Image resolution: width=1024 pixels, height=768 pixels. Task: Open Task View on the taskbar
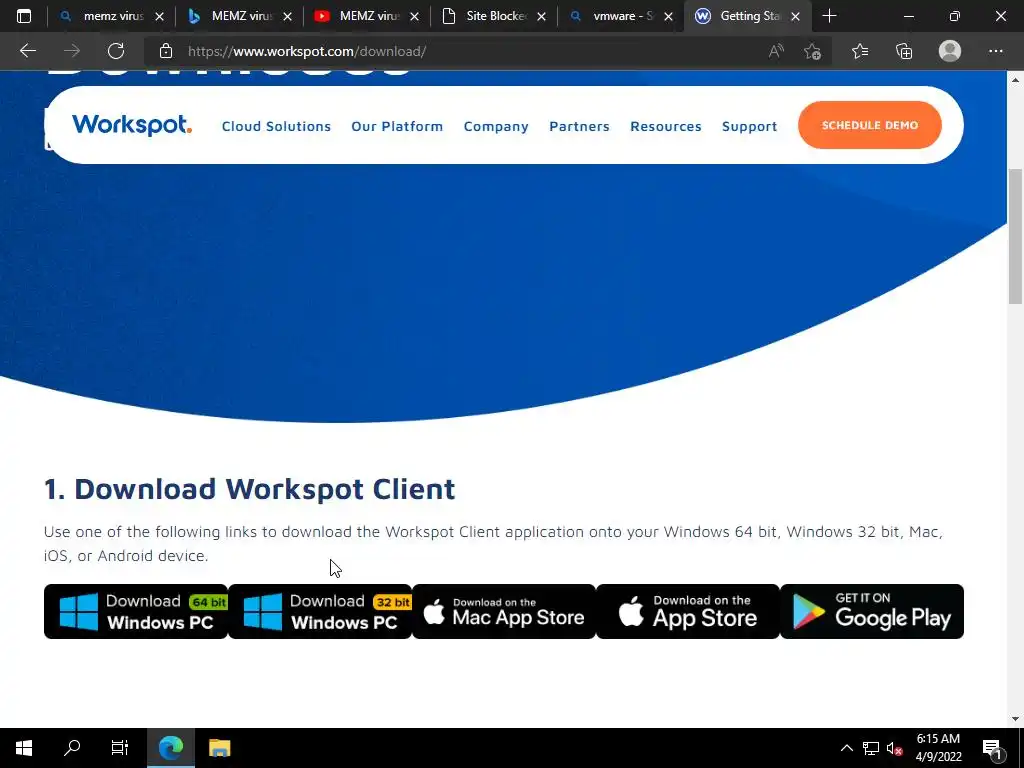coord(120,748)
